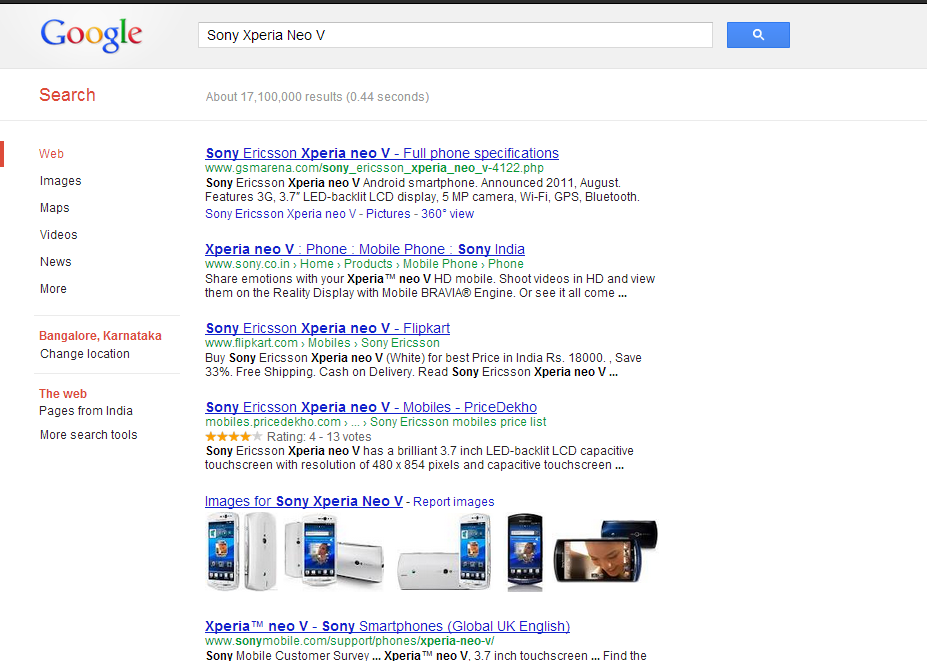Click Report images link
The image size is (927, 661).
tap(453, 502)
